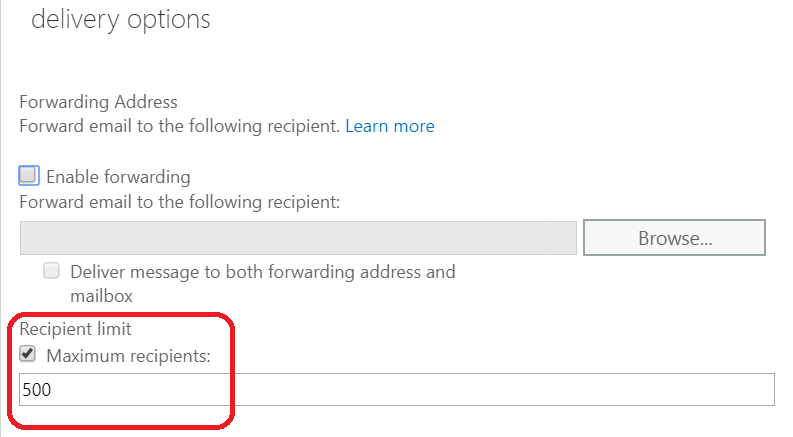Screen dimensions: 793x437
Task: Click the 'Forward email to the following recipient:' field label
Action: [180, 202]
